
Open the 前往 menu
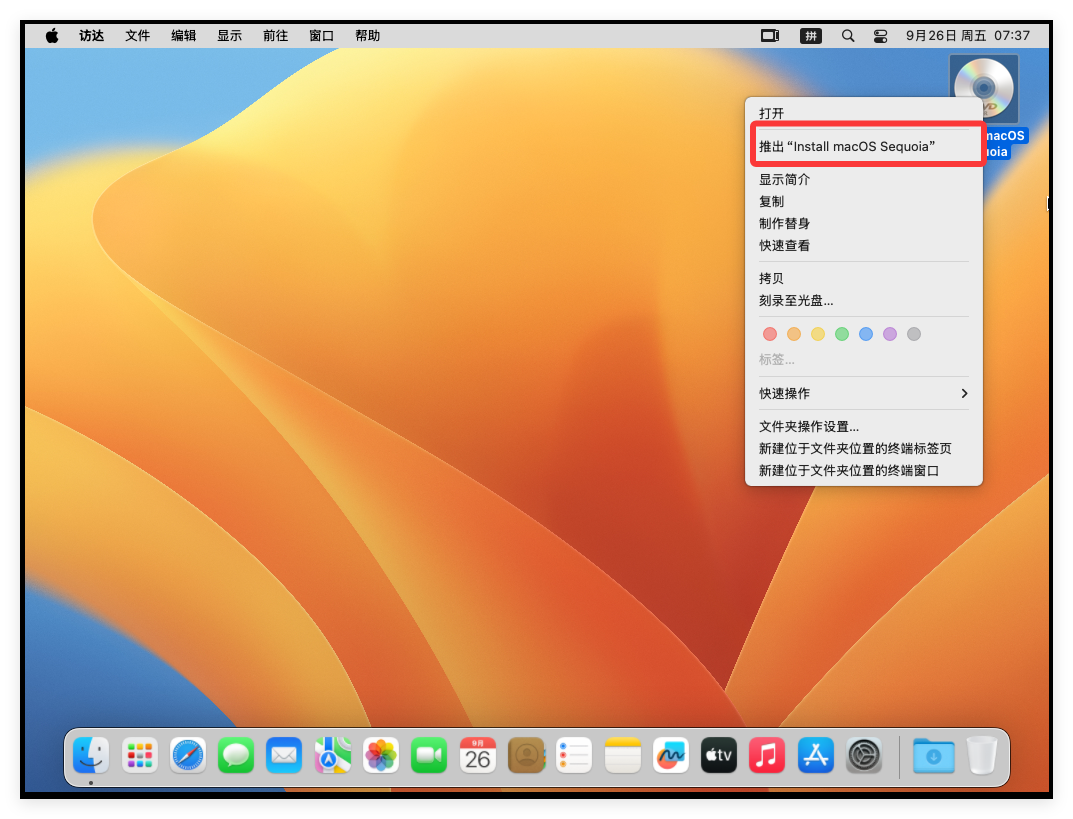[275, 36]
